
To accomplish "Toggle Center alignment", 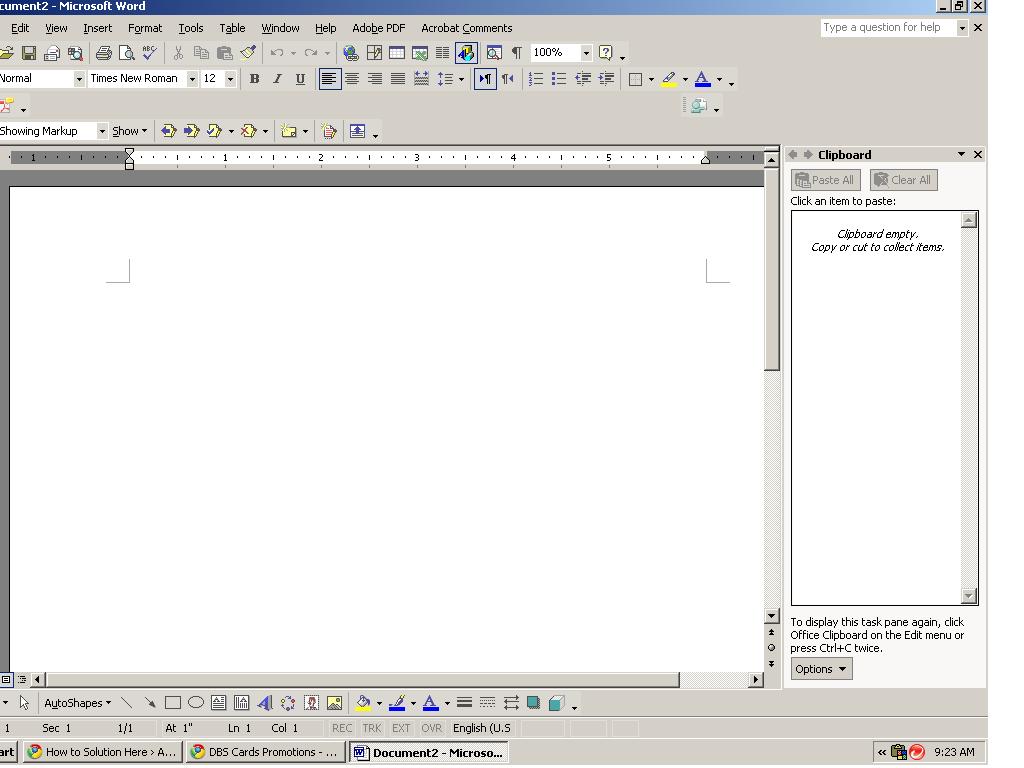I will 352,79.
